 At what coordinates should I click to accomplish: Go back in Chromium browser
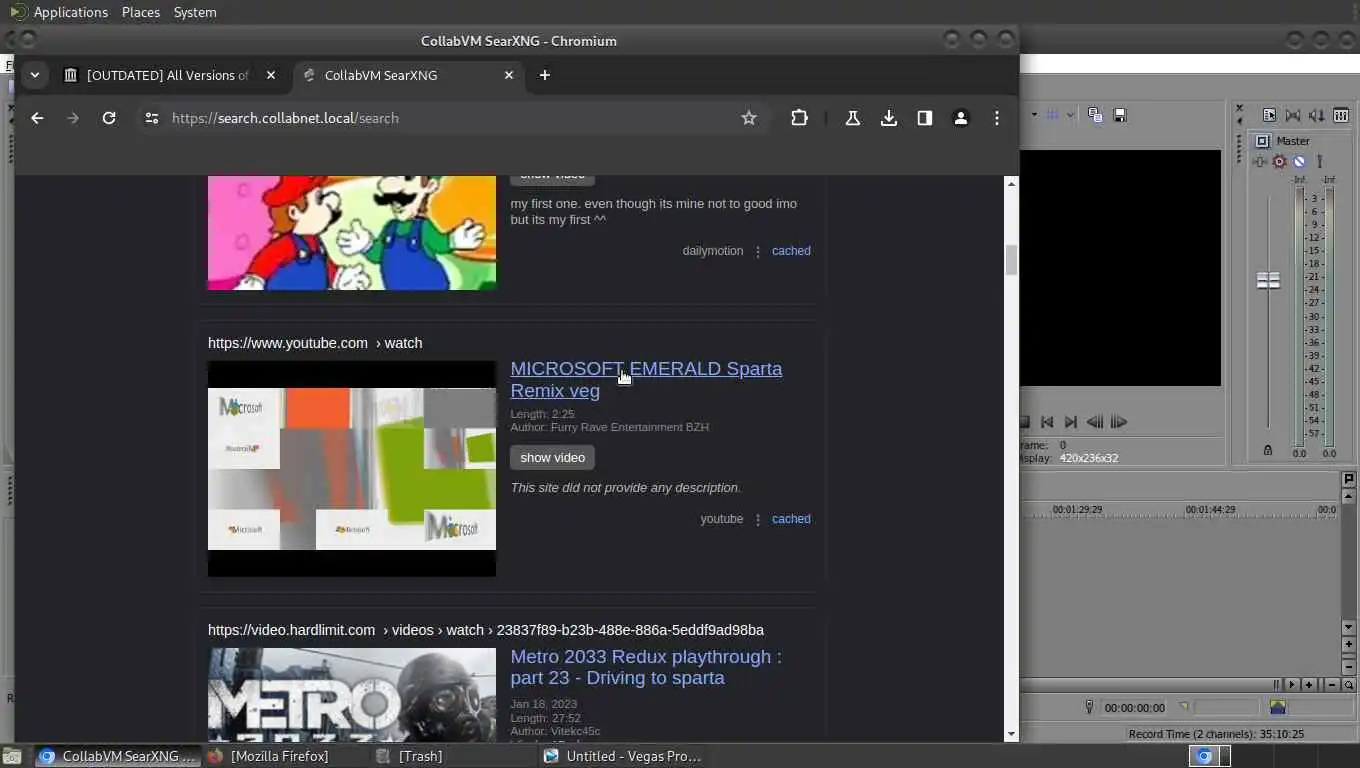(37, 118)
